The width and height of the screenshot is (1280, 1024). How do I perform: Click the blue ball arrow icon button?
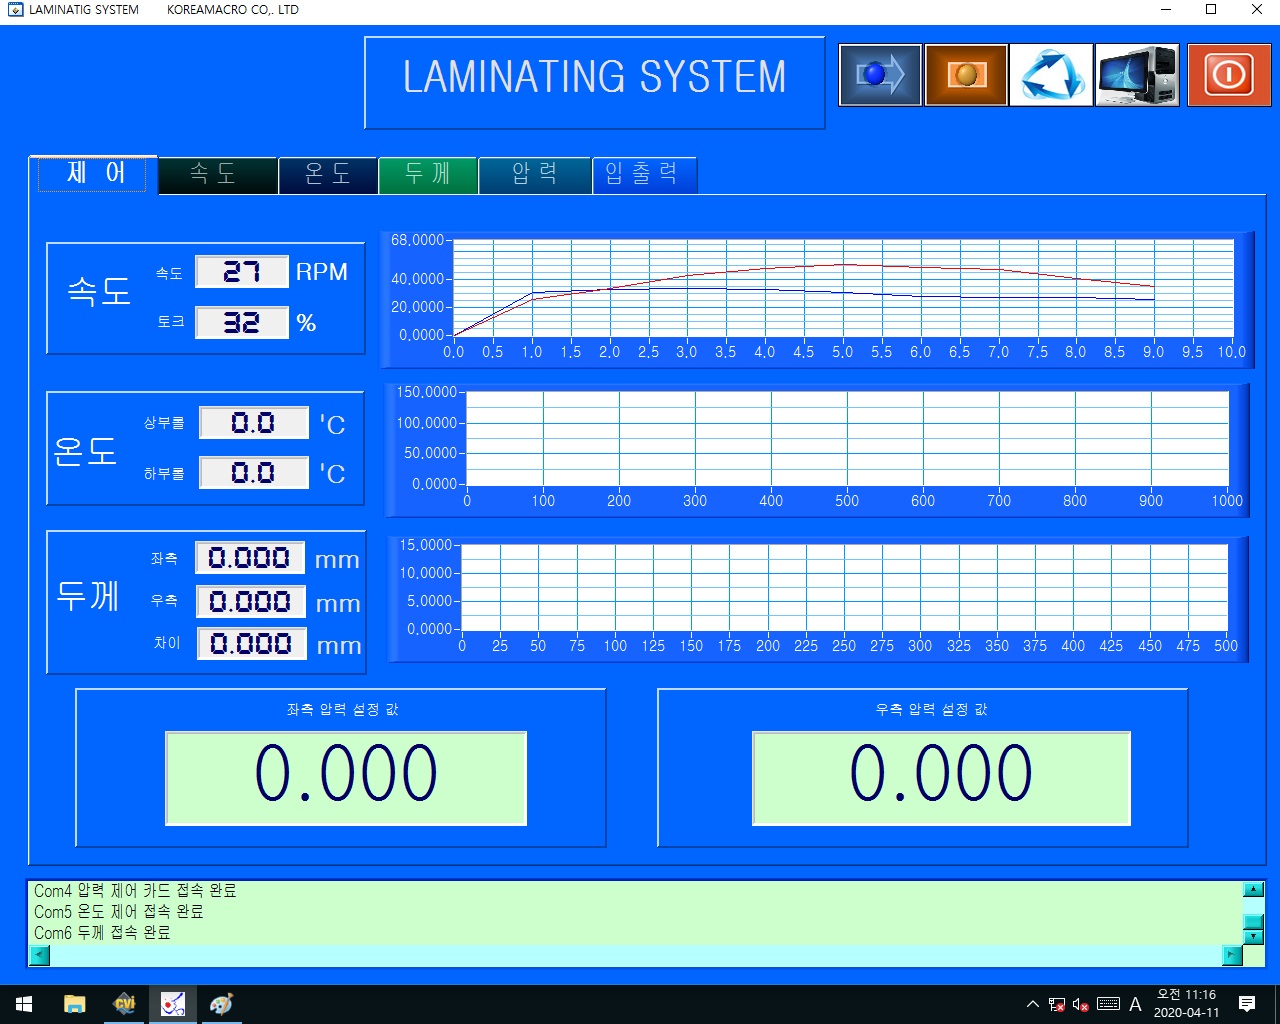(x=879, y=75)
